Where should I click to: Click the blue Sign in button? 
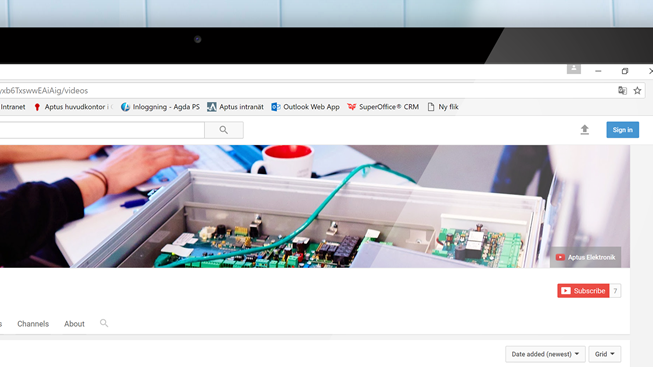(x=622, y=130)
